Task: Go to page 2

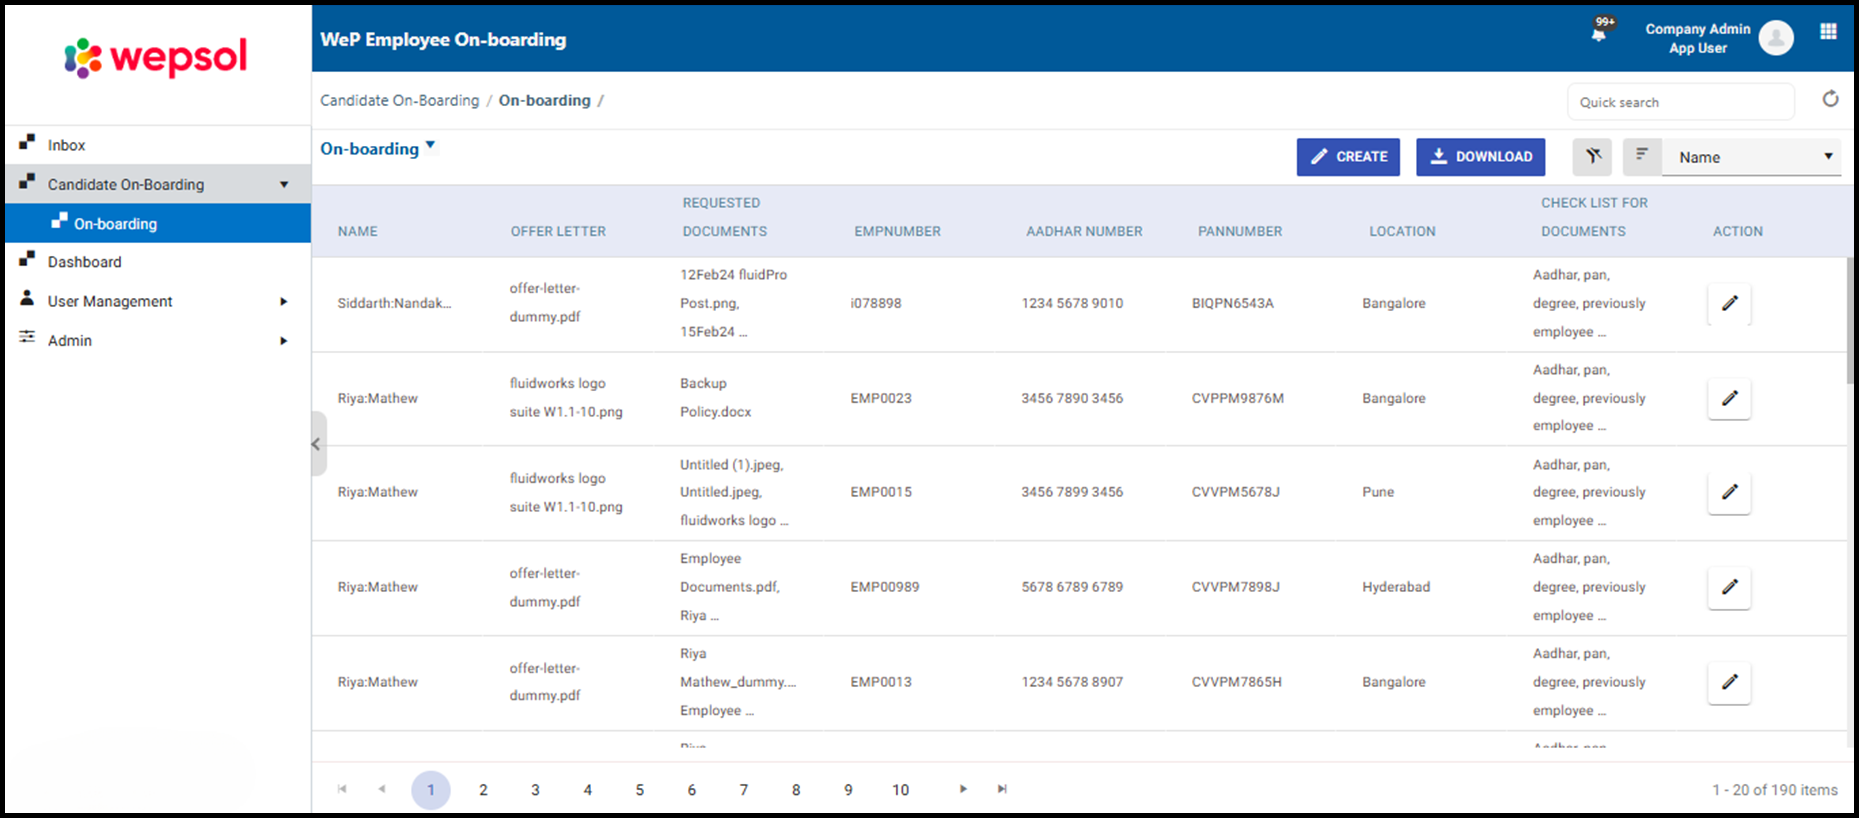Action: (x=483, y=790)
